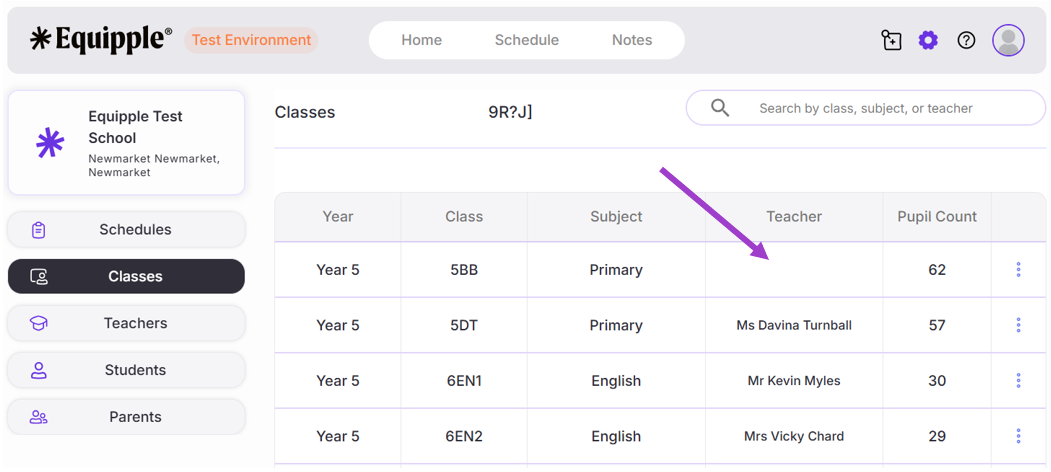
Task: Open the add folder icon in header
Action: click(891, 40)
